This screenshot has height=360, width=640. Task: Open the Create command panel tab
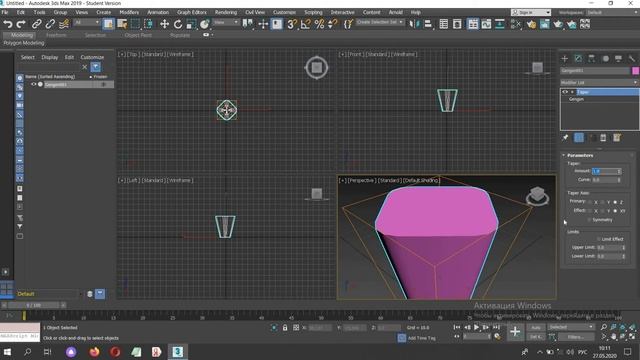(564, 59)
